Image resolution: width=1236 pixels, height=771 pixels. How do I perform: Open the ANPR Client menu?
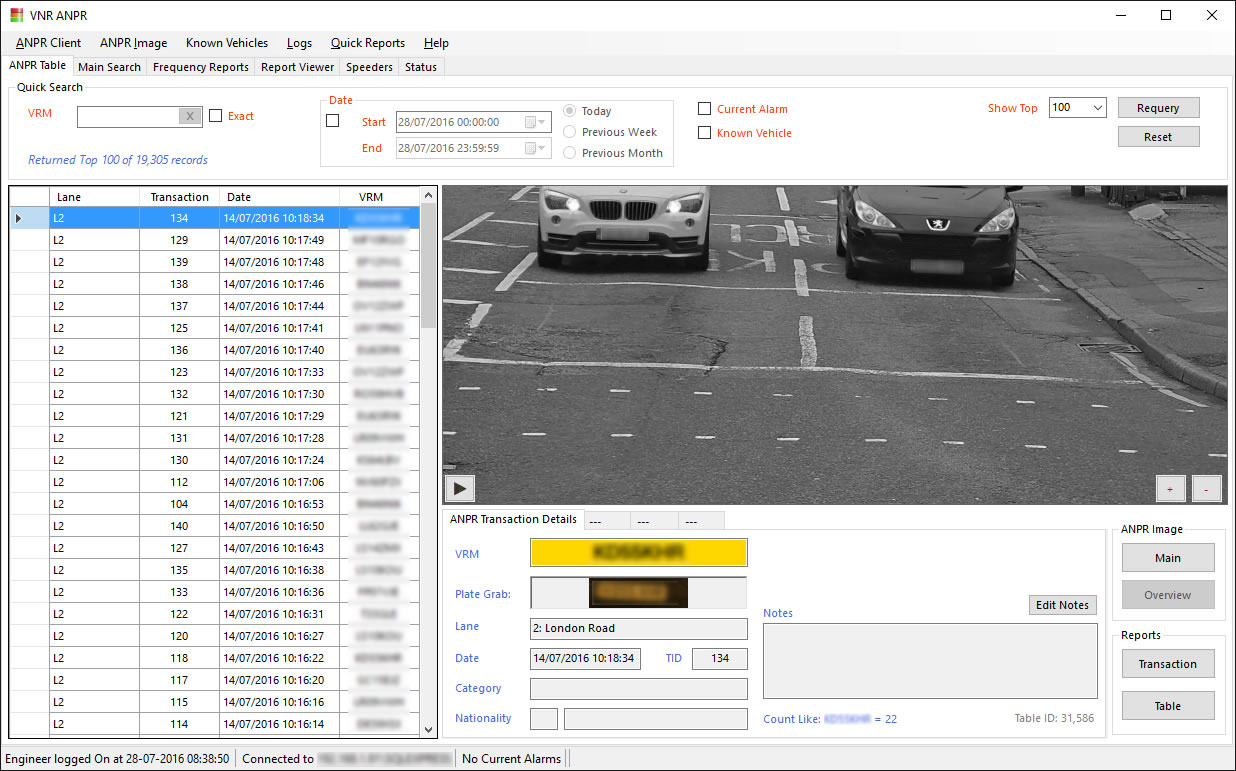coord(49,43)
